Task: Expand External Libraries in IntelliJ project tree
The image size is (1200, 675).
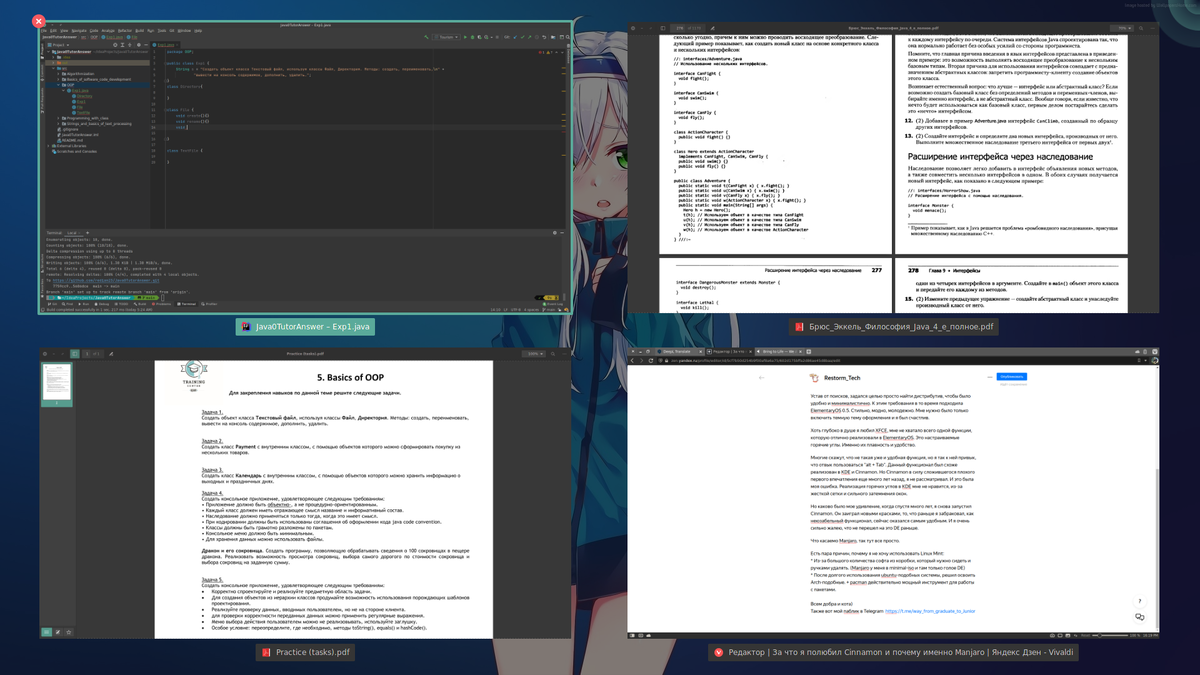Action: pos(48,146)
